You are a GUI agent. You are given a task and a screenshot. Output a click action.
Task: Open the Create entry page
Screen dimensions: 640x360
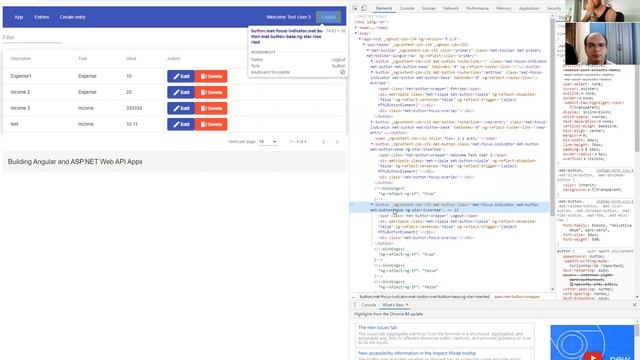[x=73, y=17]
